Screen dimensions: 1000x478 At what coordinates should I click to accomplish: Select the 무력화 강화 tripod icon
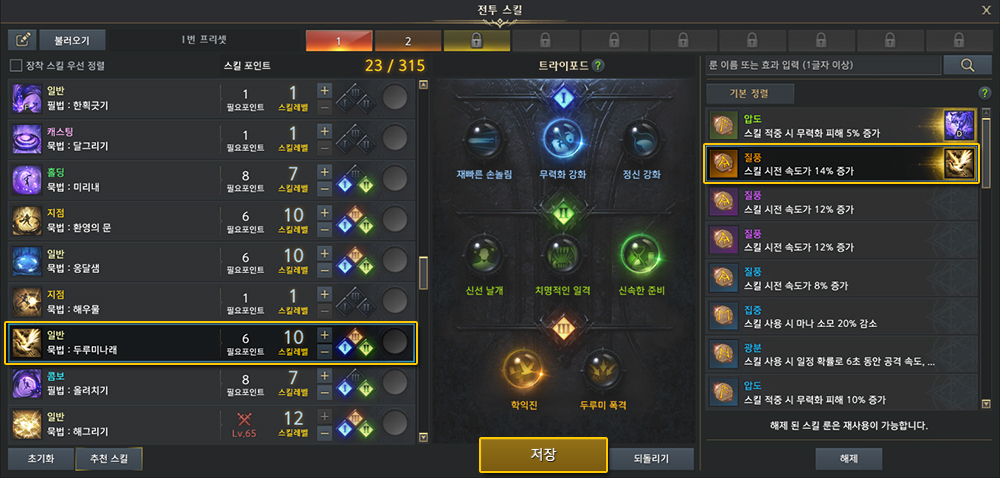[562, 140]
